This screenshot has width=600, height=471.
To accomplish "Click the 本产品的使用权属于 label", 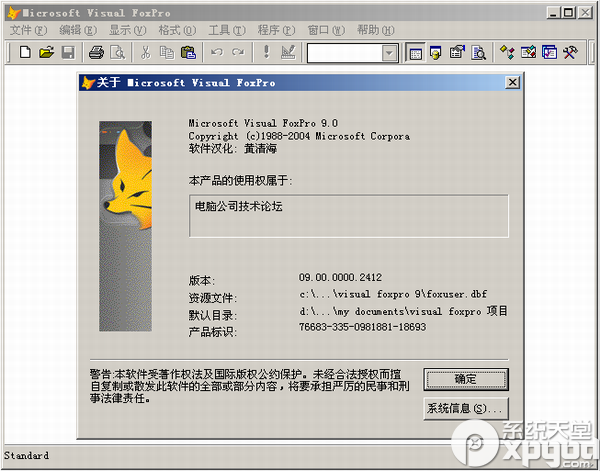I will pyautogui.click(x=240, y=180).
